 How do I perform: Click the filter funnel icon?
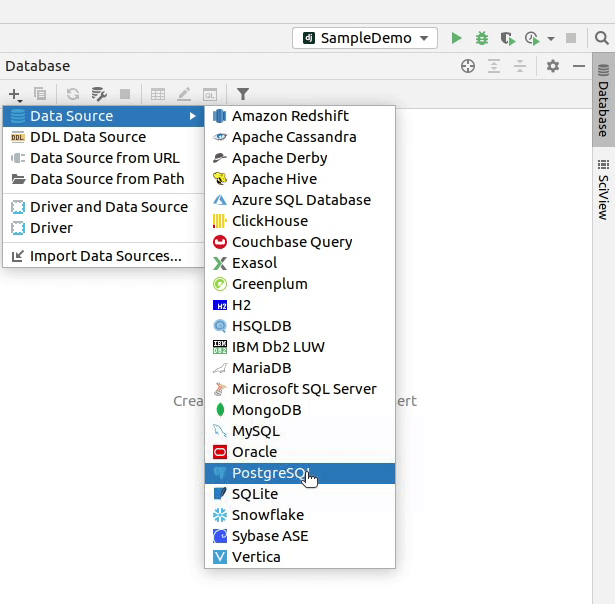click(x=243, y=94)
